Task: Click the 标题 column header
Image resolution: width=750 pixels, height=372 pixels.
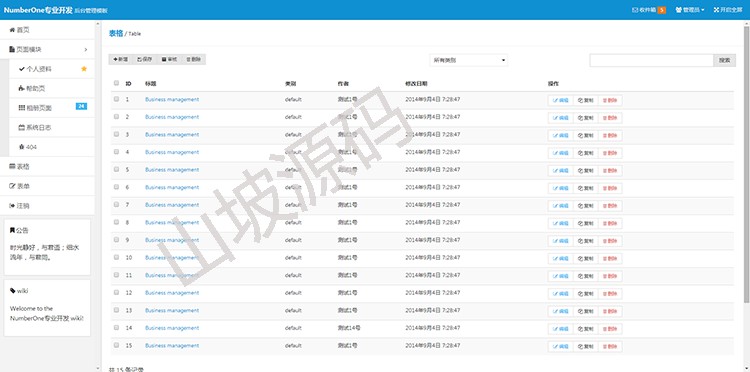Action: (x=150, y=84)
